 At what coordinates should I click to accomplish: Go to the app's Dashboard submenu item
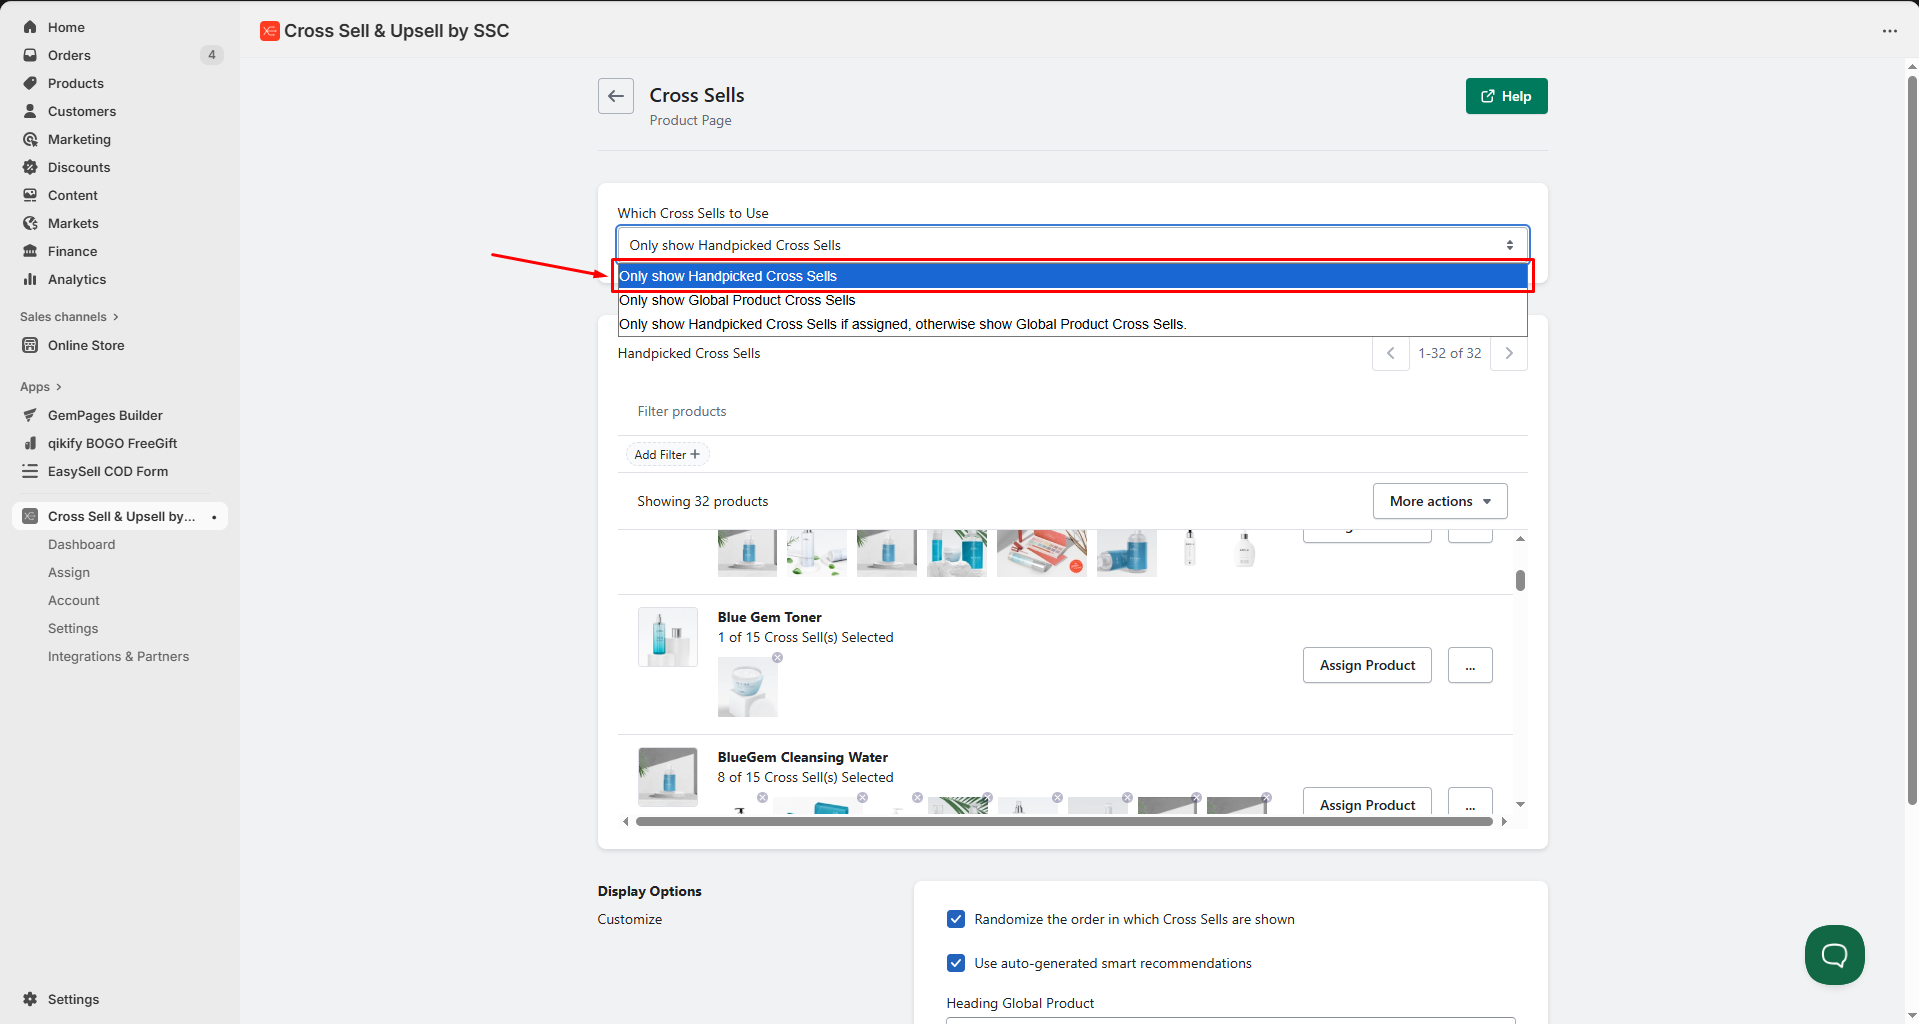pos(81,544)
